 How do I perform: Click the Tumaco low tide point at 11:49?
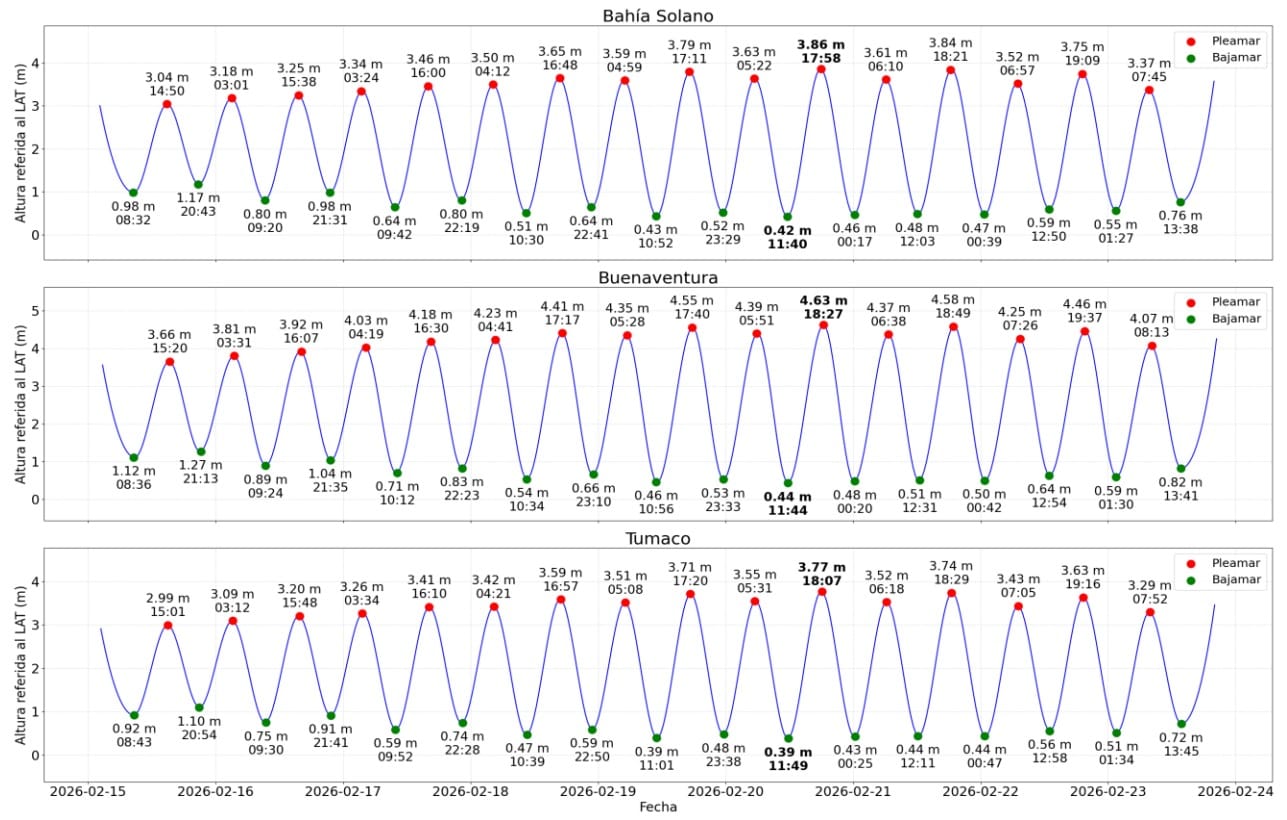(x=788, y=739)
